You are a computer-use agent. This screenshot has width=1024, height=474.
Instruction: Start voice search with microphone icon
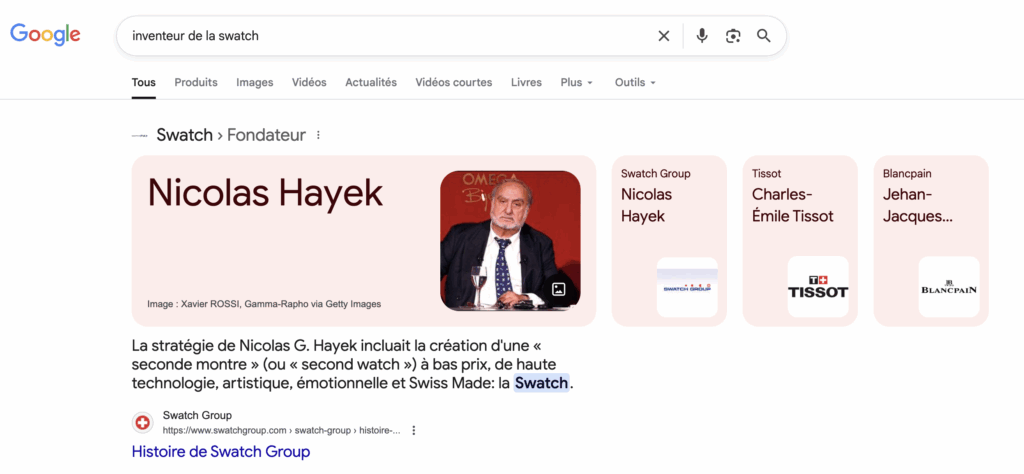tap(702, 36)
